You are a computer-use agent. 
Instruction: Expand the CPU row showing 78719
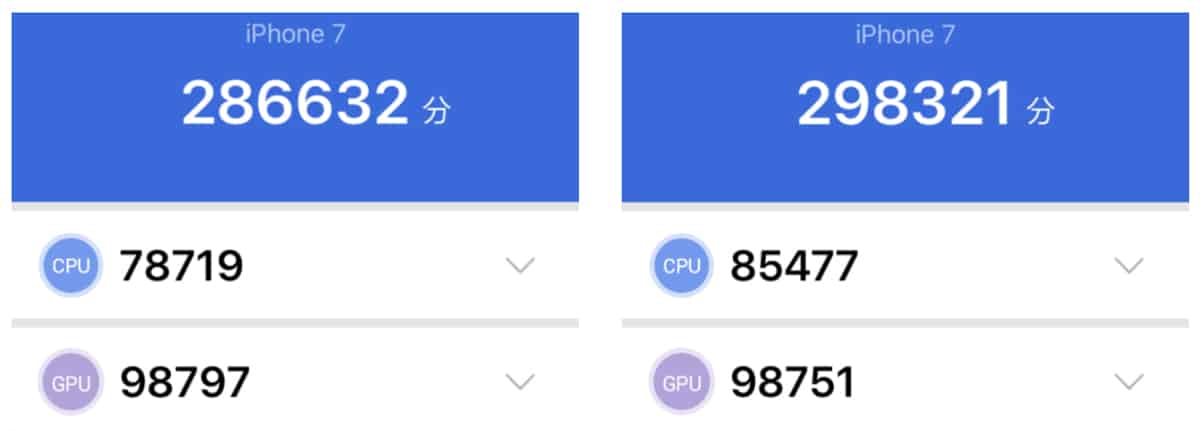click(x=520, y=266)
